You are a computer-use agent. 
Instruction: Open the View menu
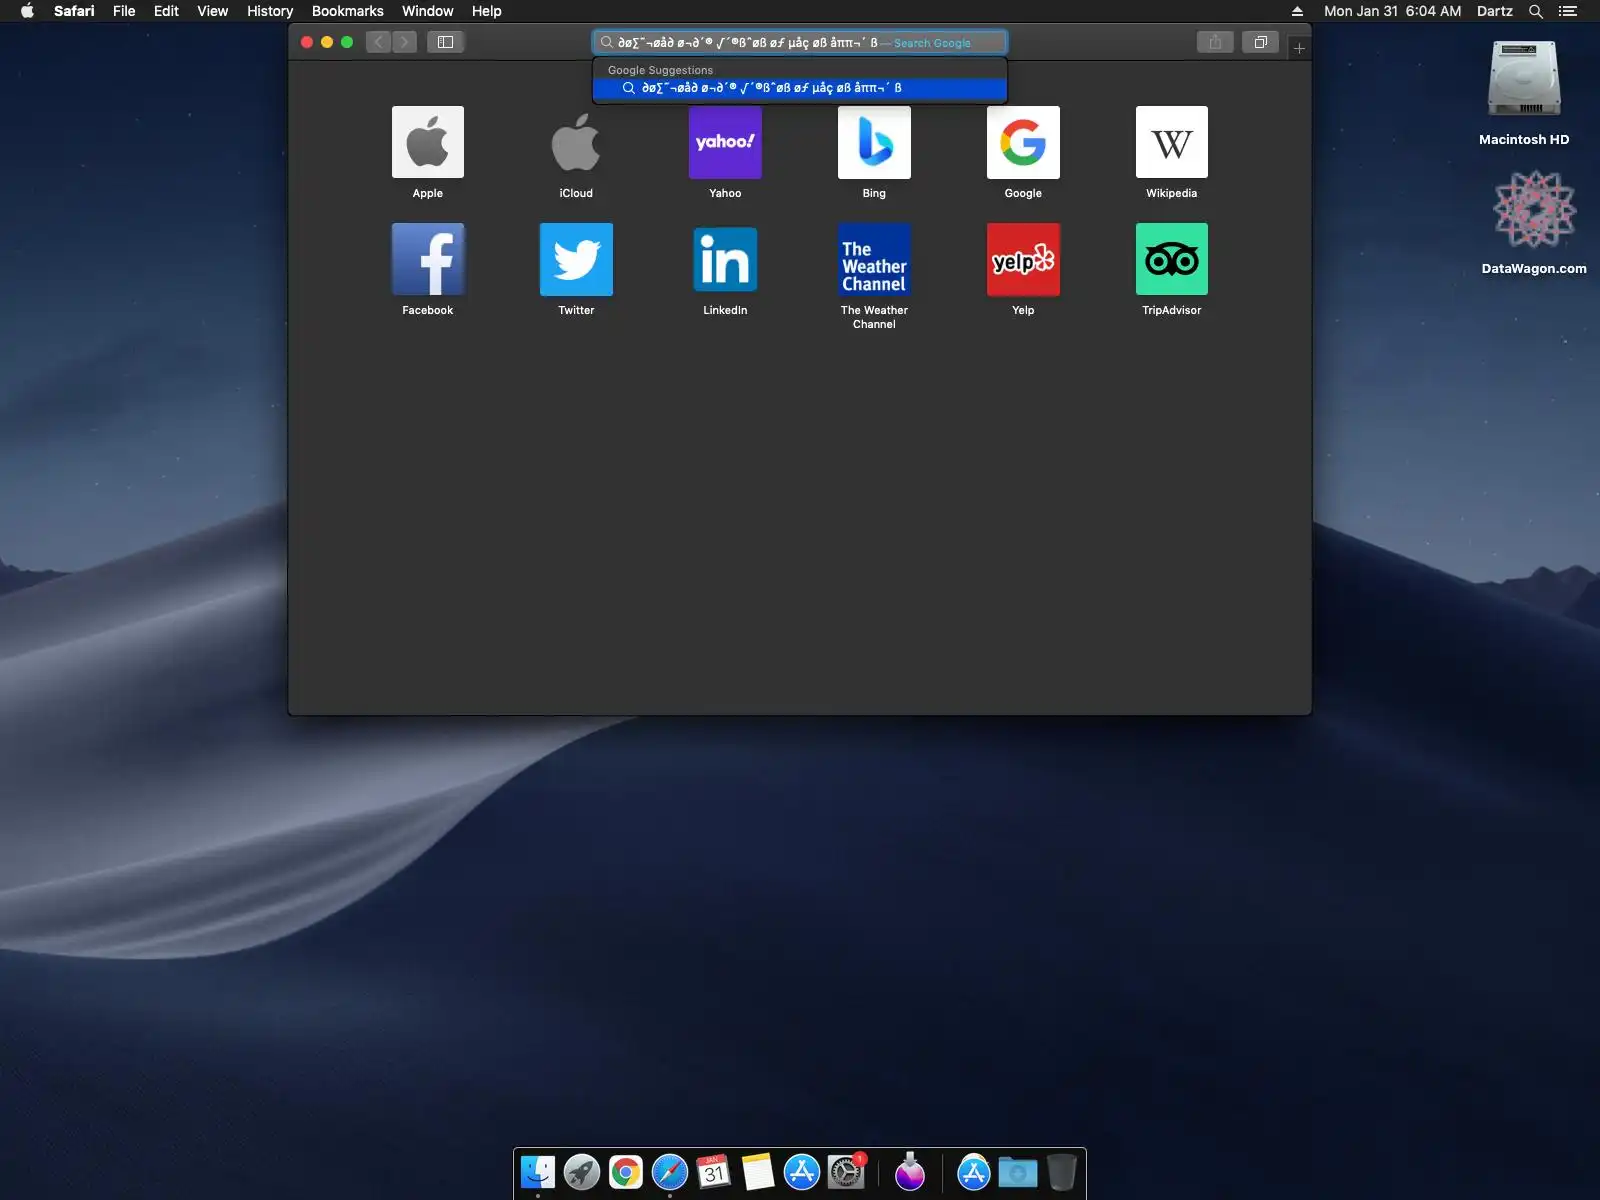click(x=212, y=11)
